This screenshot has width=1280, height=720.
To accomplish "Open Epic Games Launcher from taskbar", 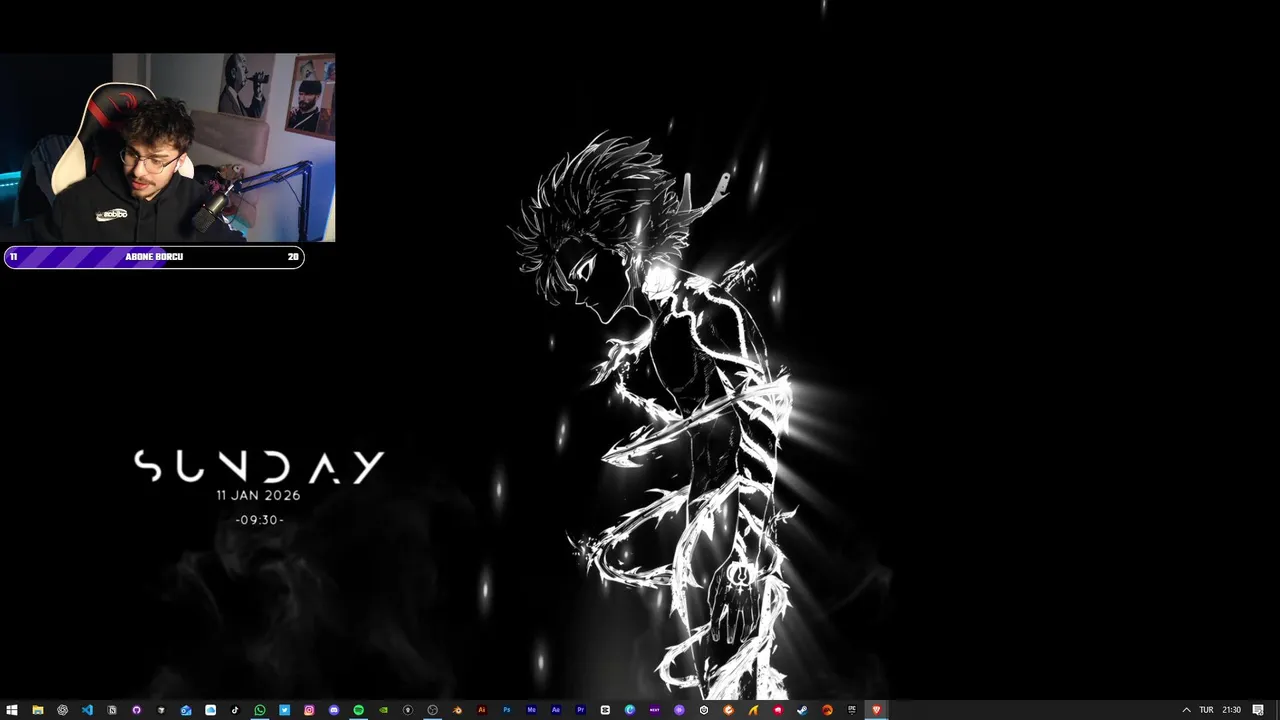I will [852, 710].
